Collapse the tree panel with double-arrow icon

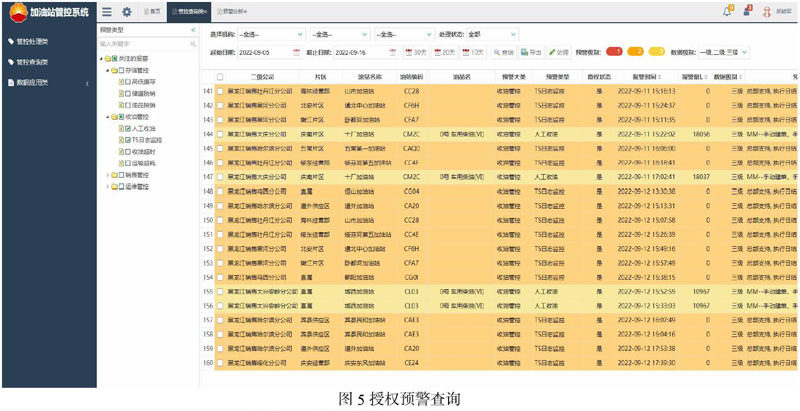coord(192,30)
